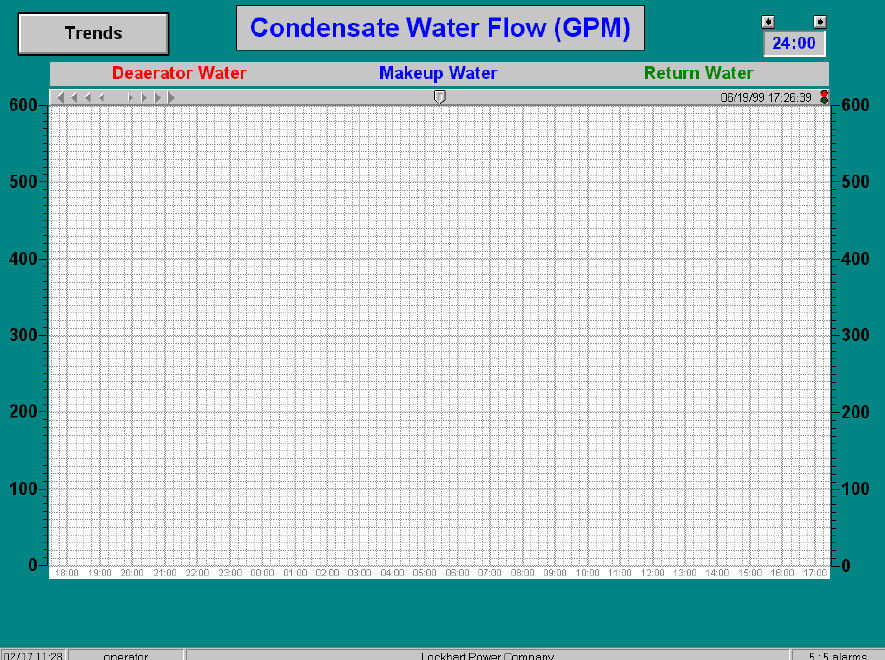885x660 pixels.
Task: Click the second right scroll arrow
Action: click(144, 98)
